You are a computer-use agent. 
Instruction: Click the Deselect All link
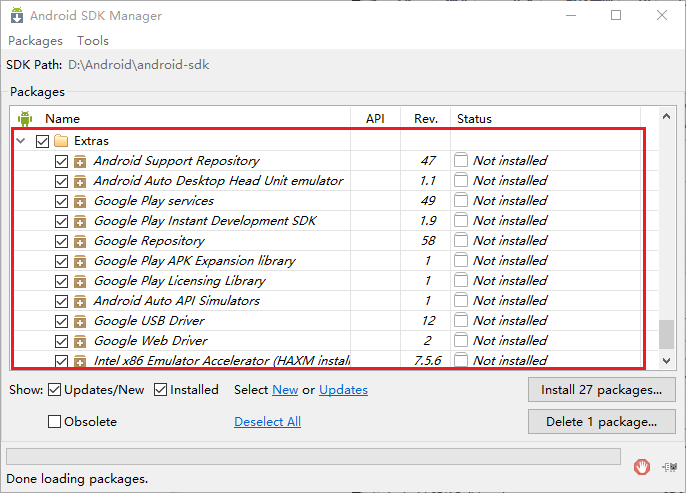267,422
